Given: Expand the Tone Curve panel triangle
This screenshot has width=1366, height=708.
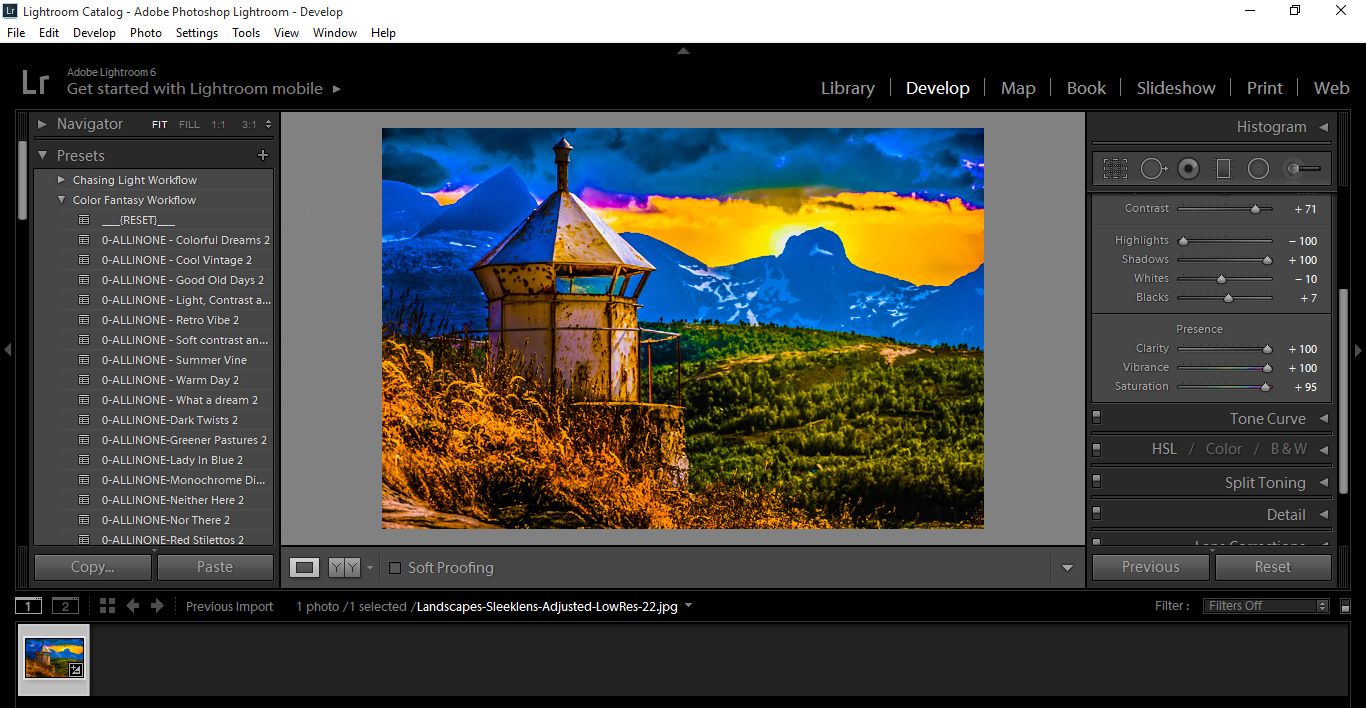Looking at the screenshot, I should [x=1323, y=418].
